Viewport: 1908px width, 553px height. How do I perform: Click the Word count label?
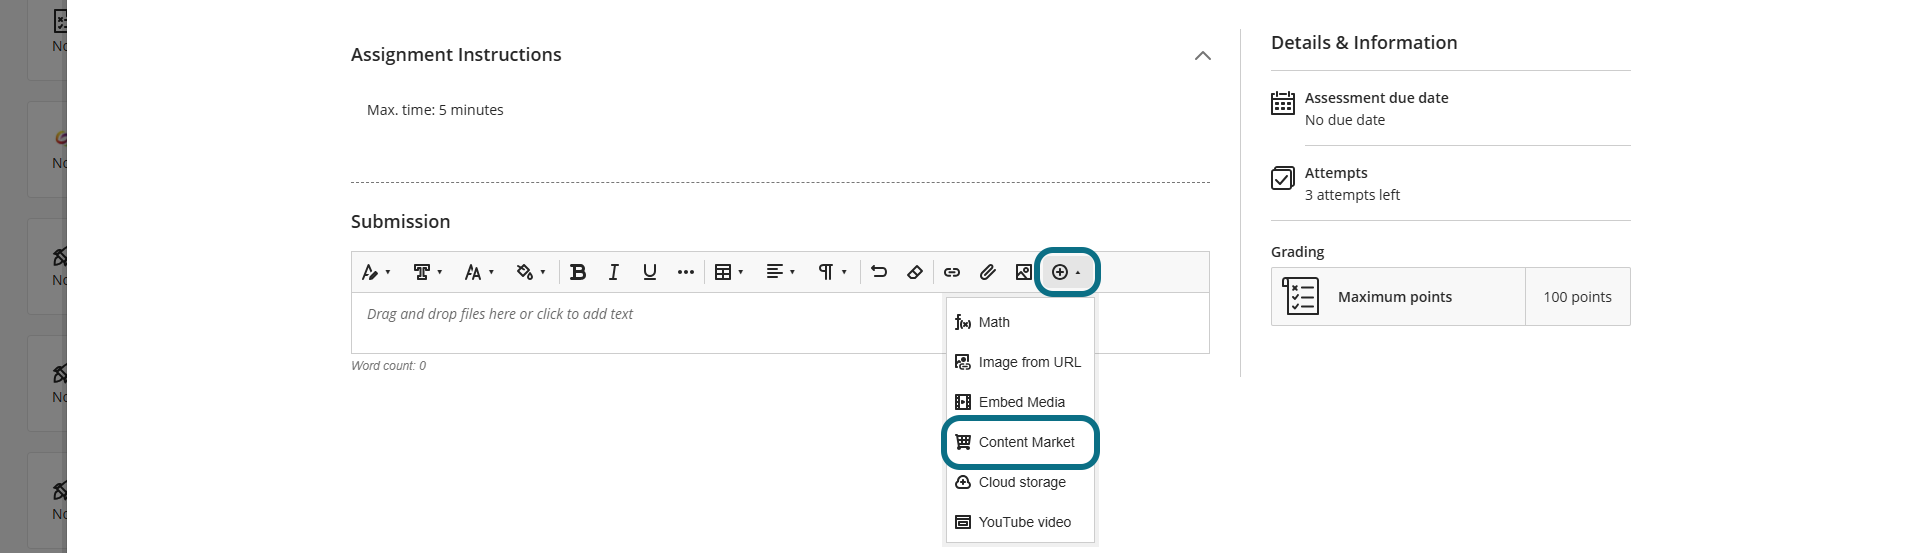[388, 366]
